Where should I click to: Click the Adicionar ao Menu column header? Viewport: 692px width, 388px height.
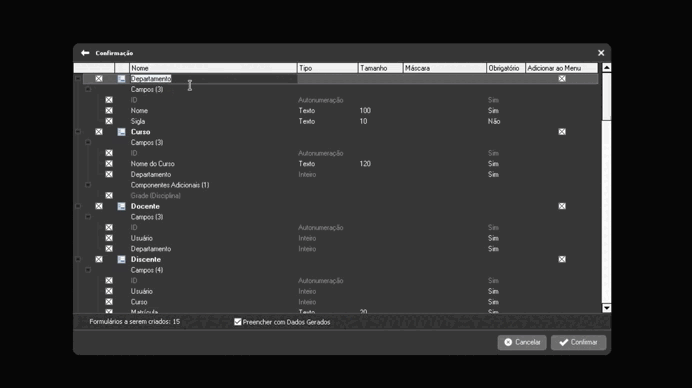click(561, 68)
